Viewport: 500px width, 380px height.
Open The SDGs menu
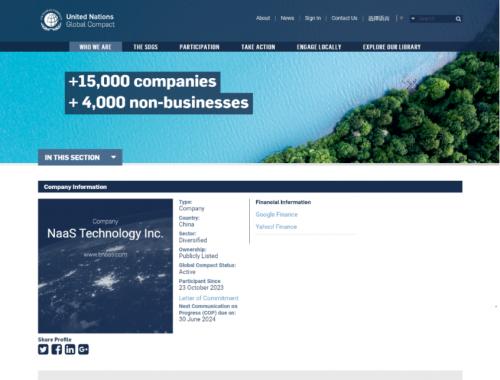point(145,47)
